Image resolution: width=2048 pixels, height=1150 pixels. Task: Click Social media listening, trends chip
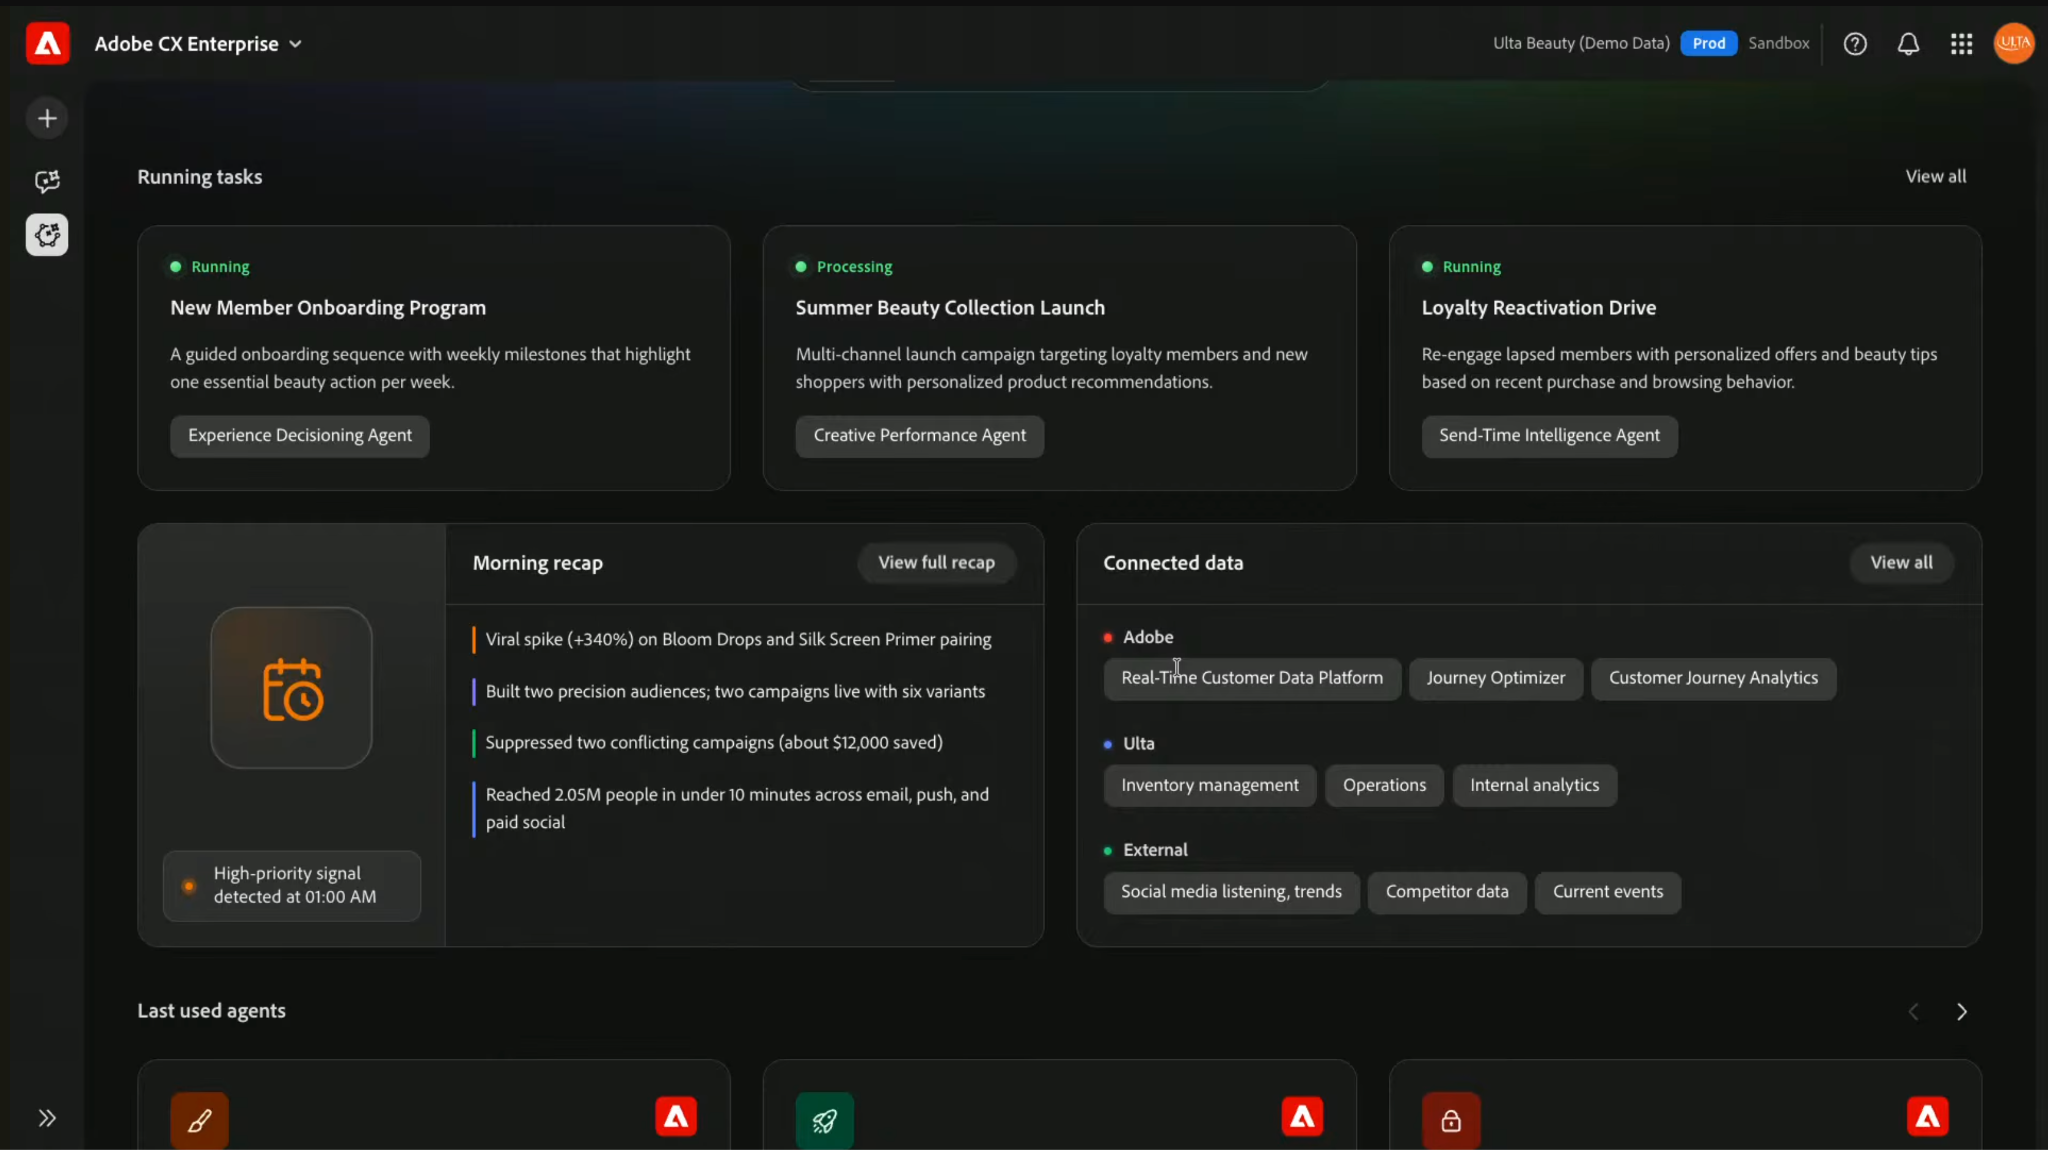tap(1231, 892)
